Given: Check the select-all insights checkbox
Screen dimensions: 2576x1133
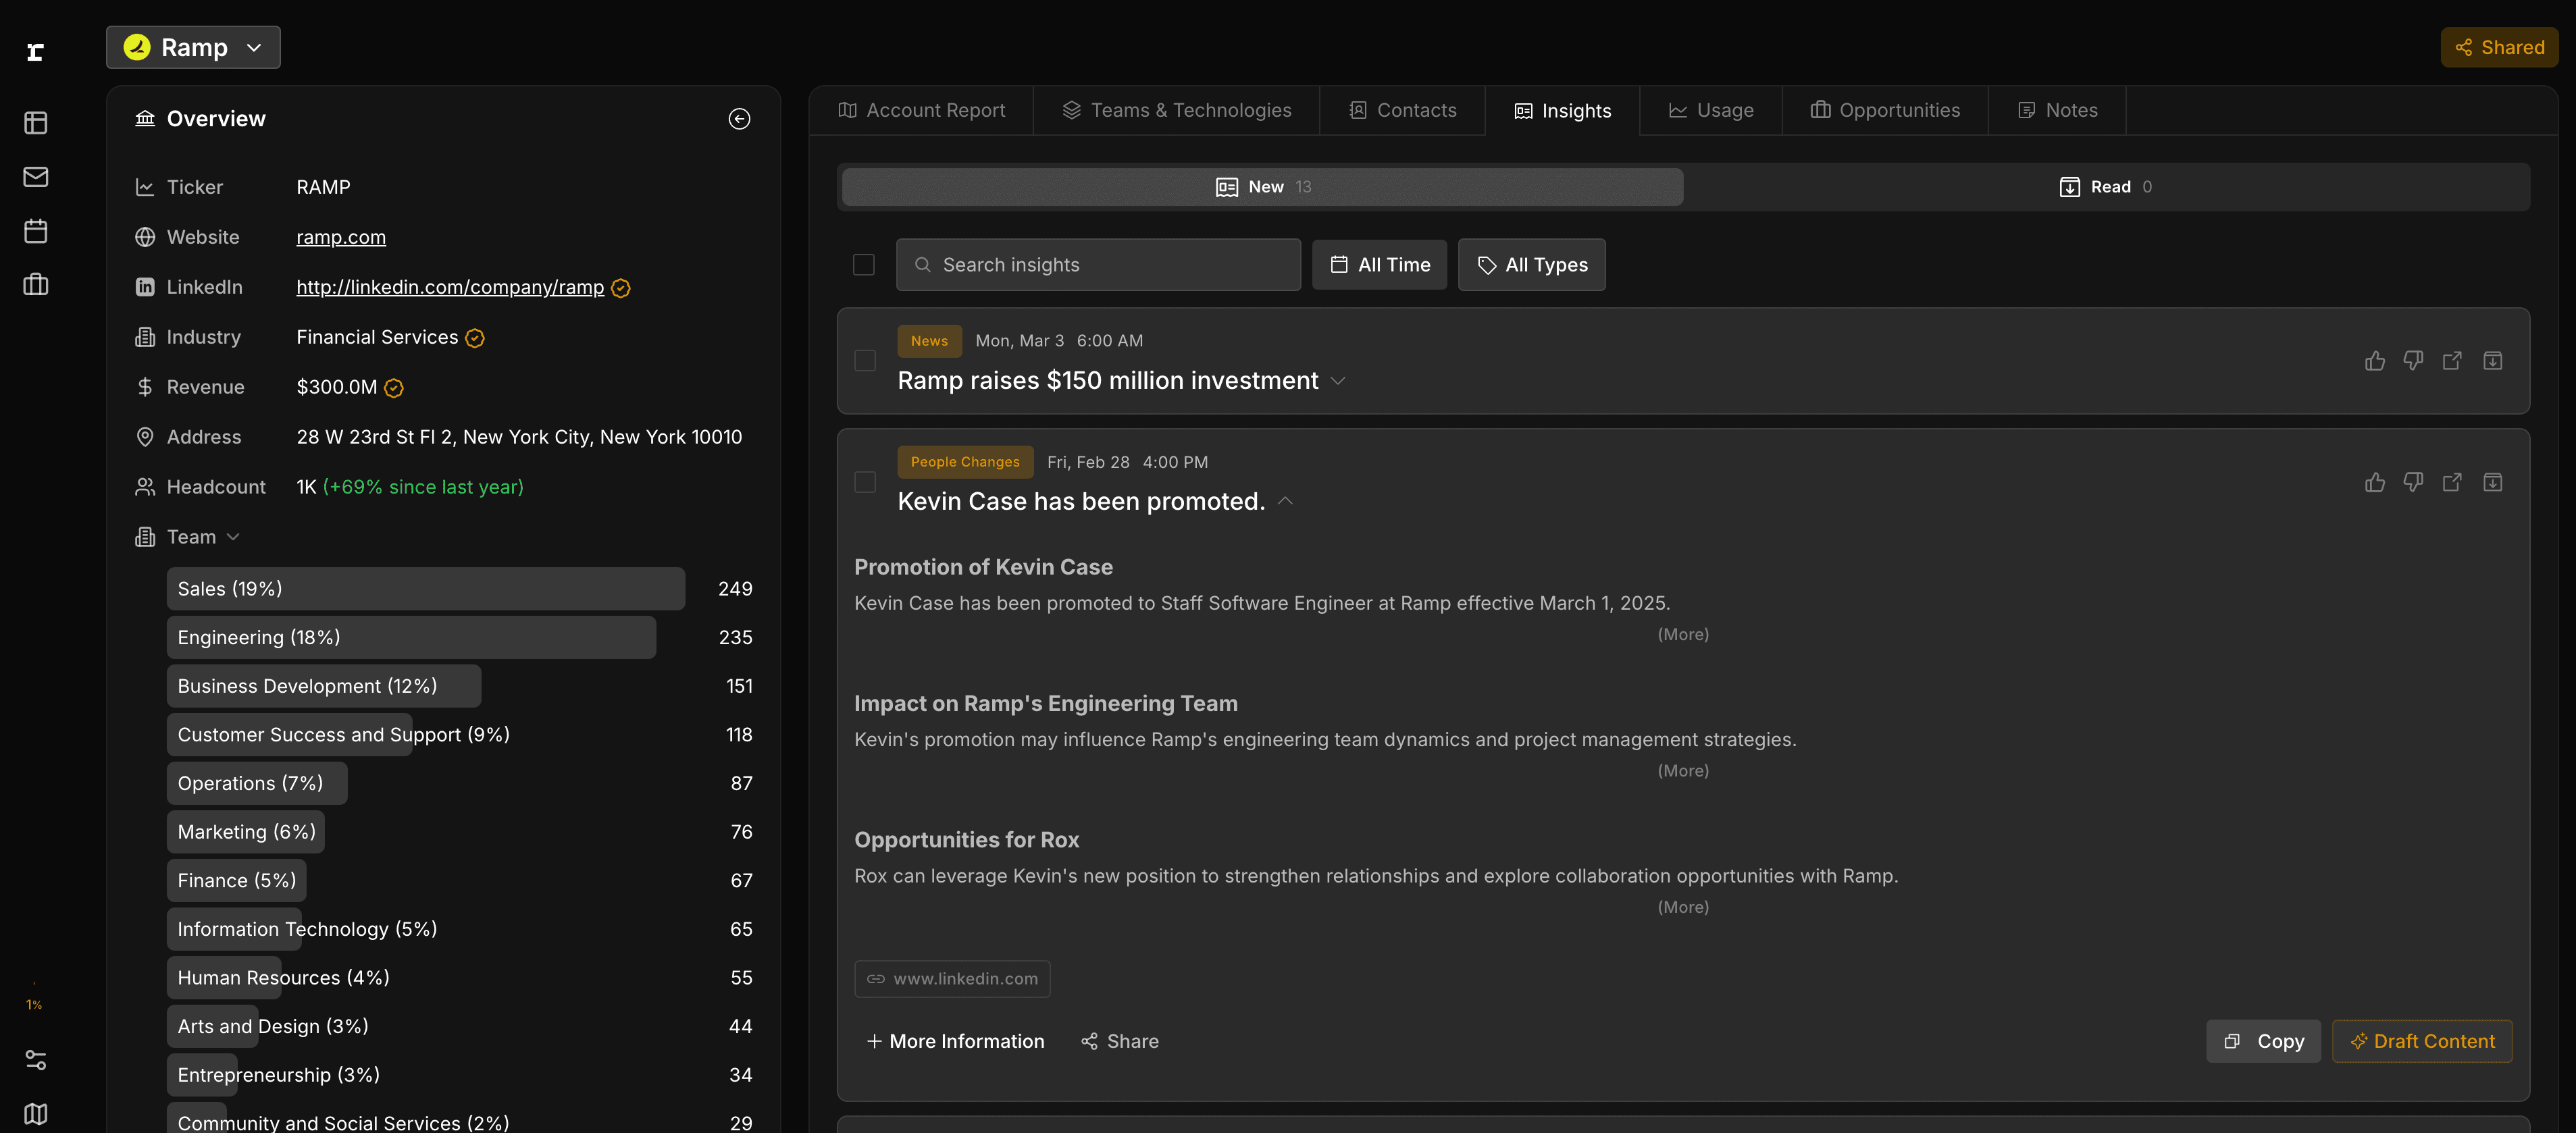Looking at the screenshot, I should tap(863, 265).
